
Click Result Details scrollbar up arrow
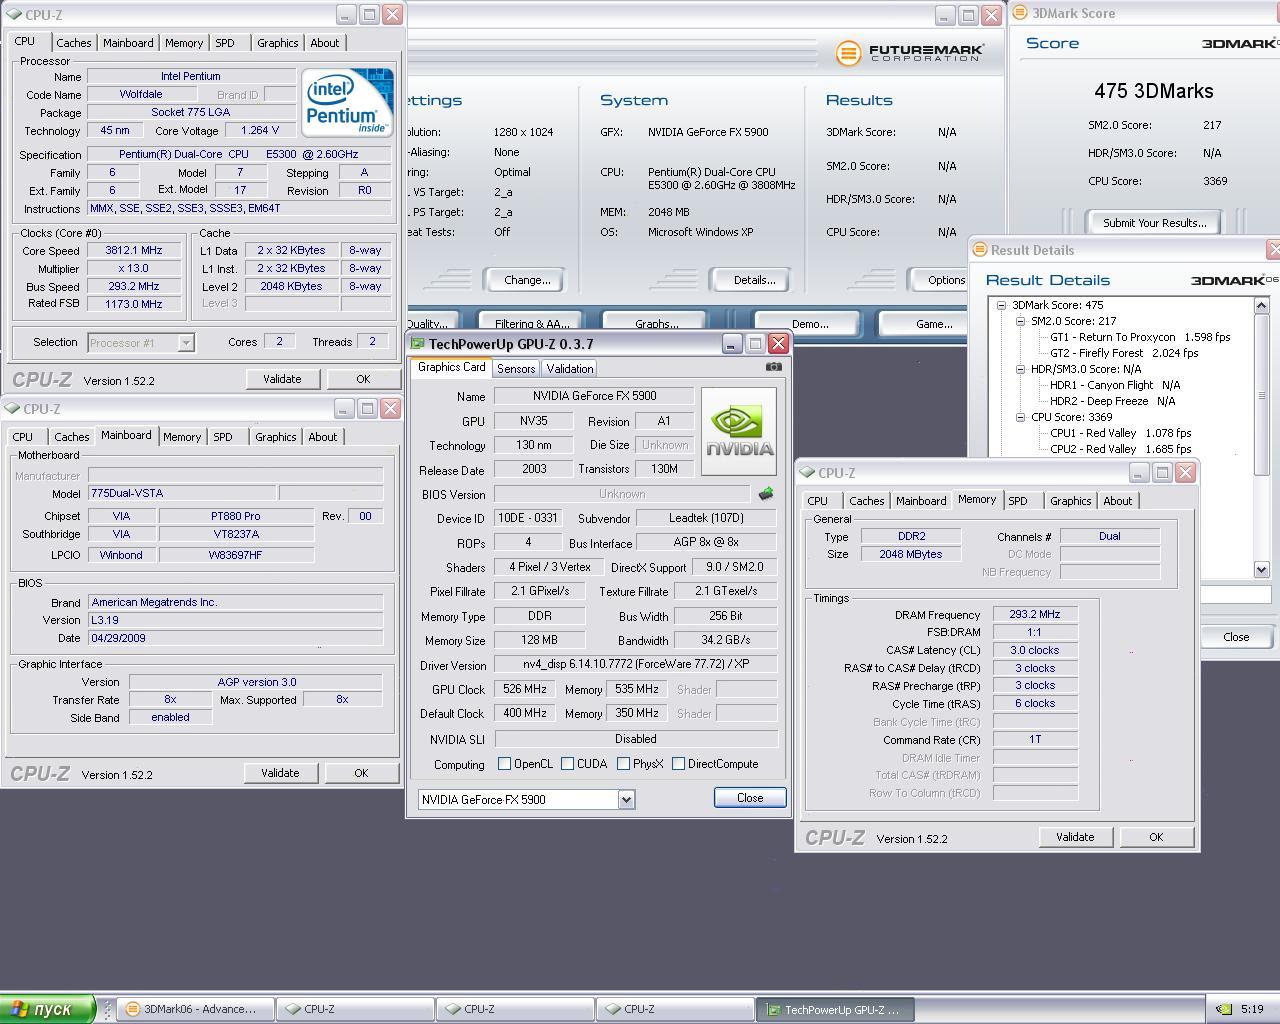pyautogui.click(x=1262, y=305)
